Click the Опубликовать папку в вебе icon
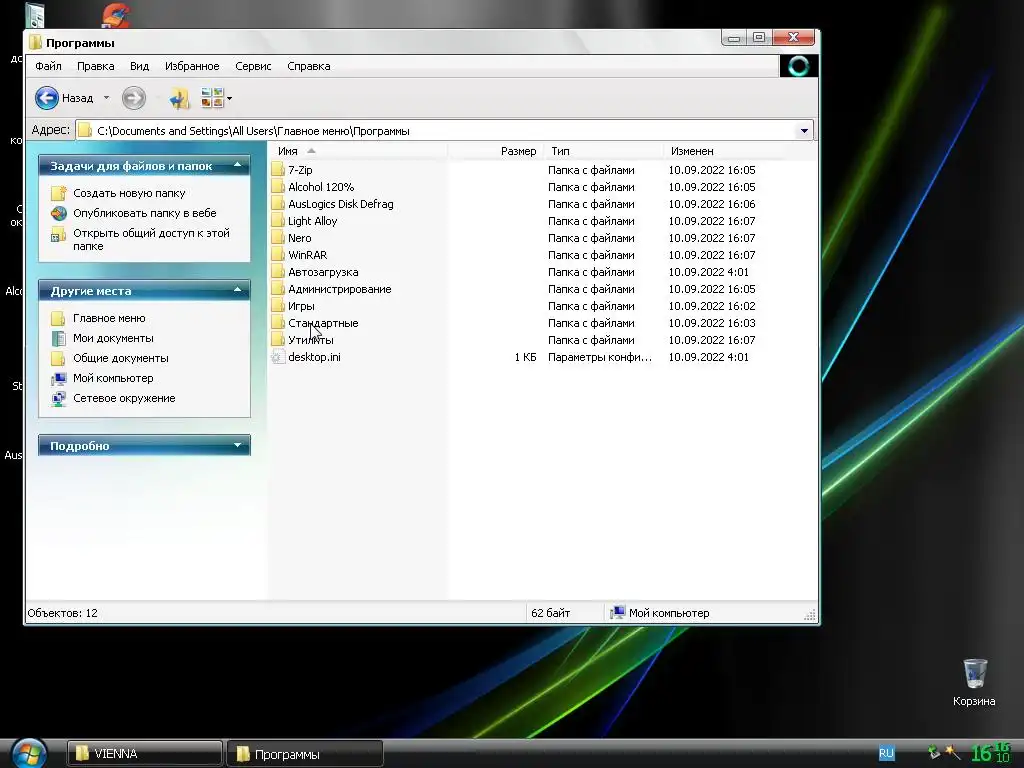The height and width of the screenshot is (768, 1024). point(59,213)
